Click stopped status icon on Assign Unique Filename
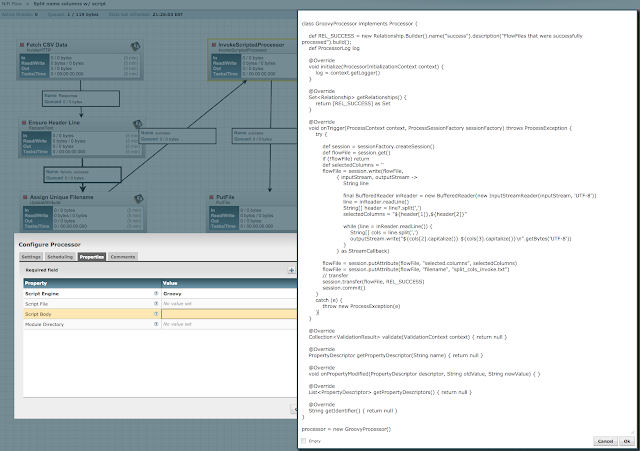 [x=25, y=197]
